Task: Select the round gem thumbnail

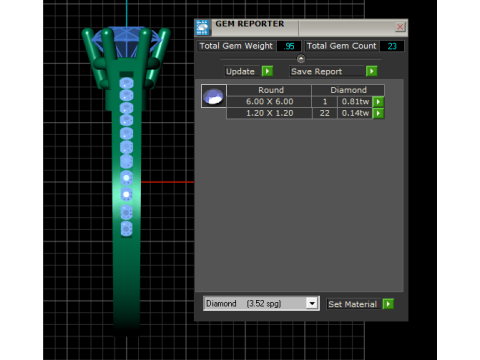Action: [x=214, y=96]
